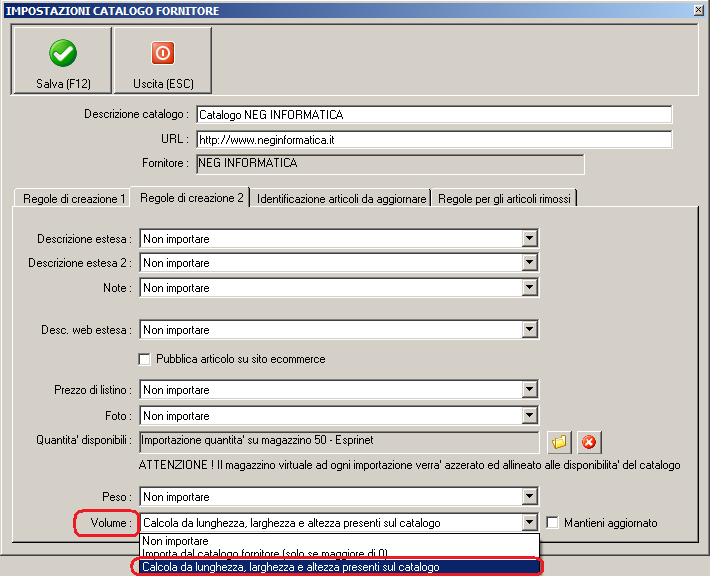Click the Descrizione catalogo input field
This screenshot has width=710, height=576.
point(434,115)
